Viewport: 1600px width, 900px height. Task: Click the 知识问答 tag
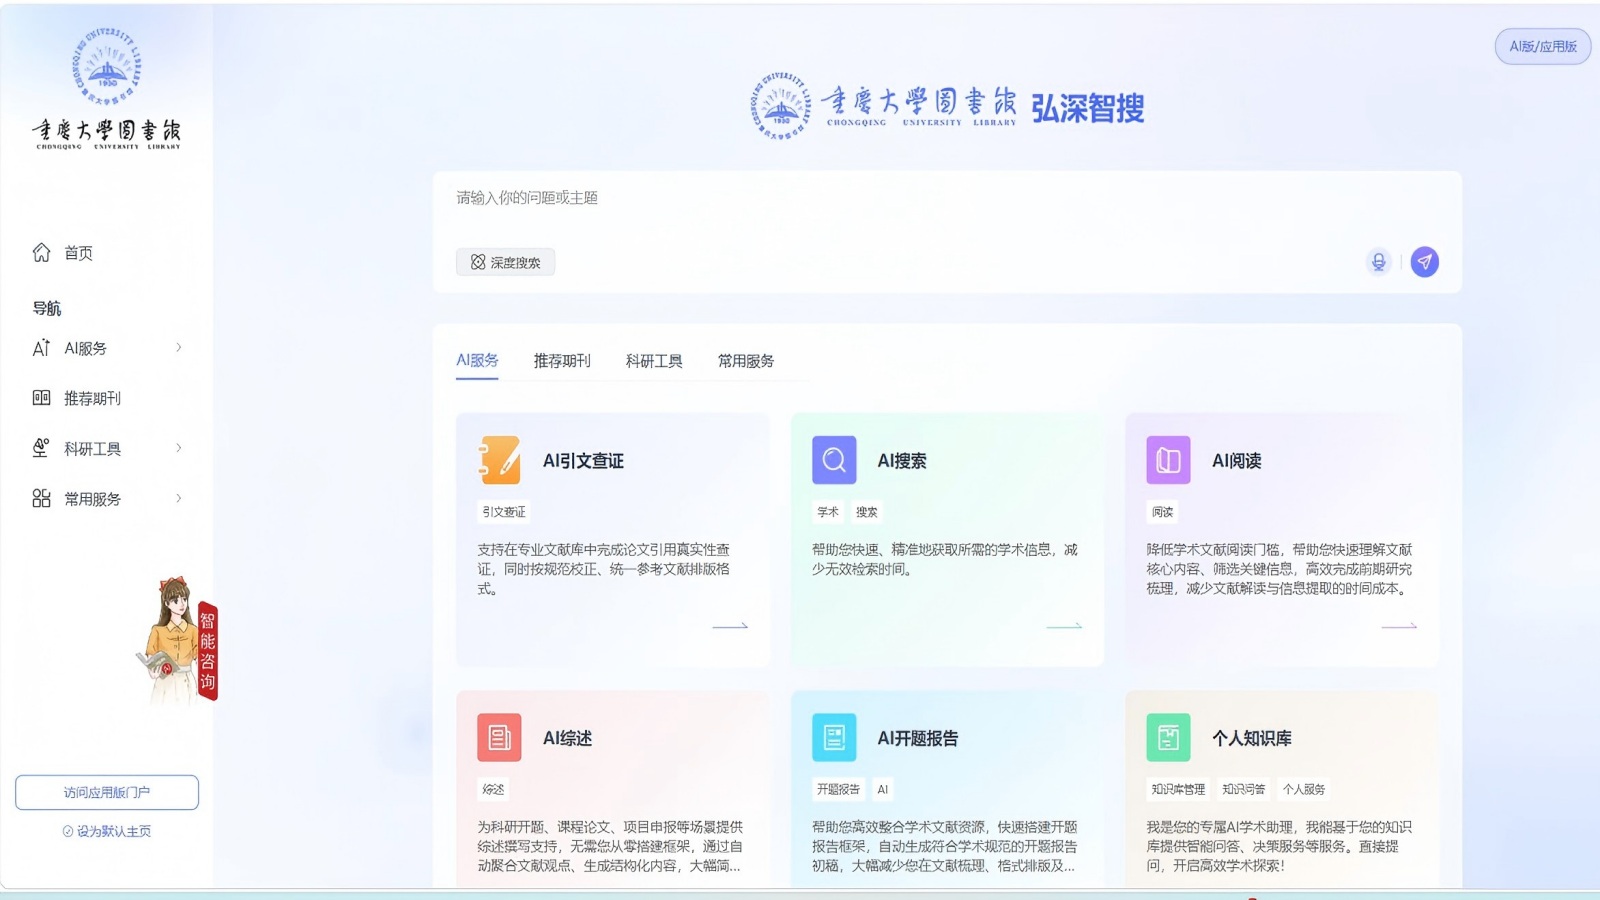1243,789
